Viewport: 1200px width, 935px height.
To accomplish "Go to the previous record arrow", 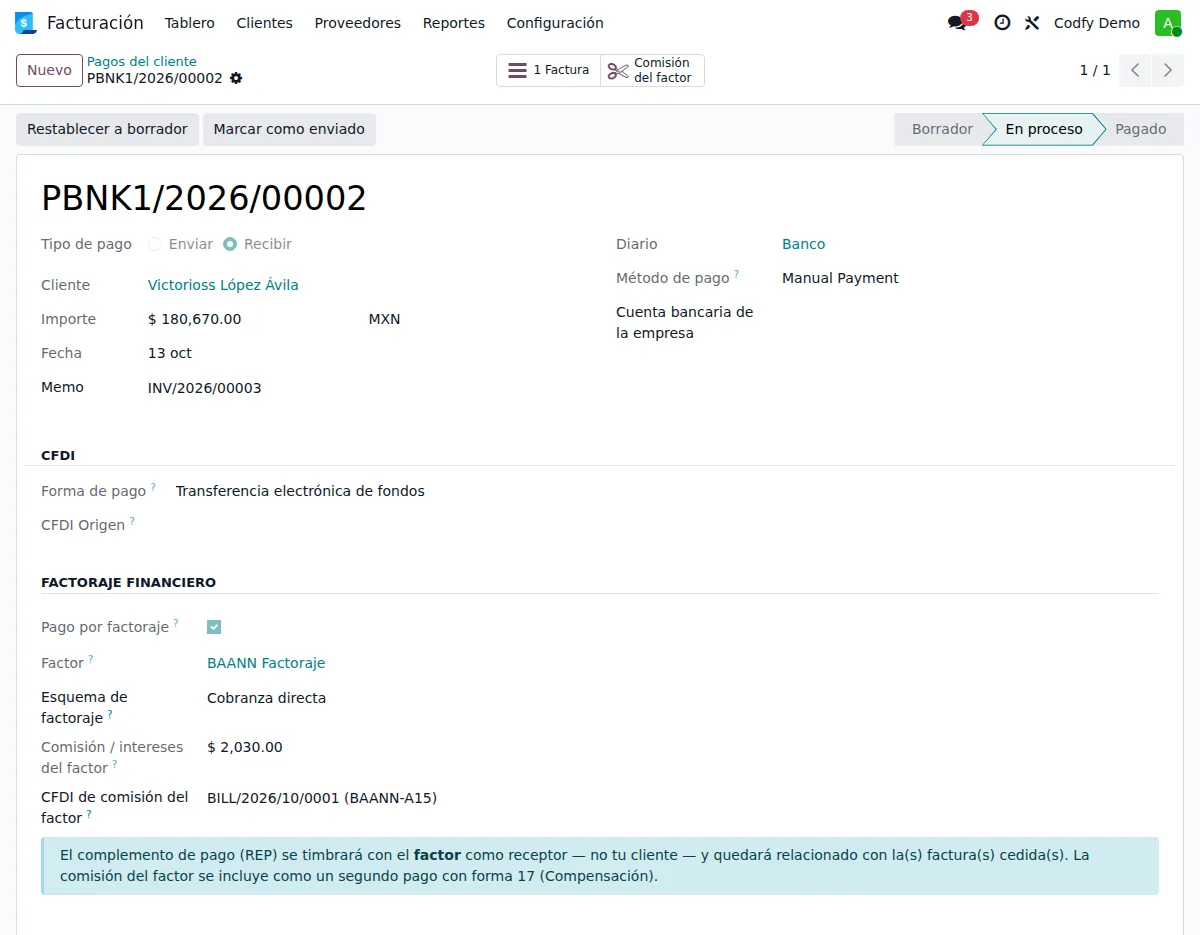I will click(1135, 70).
